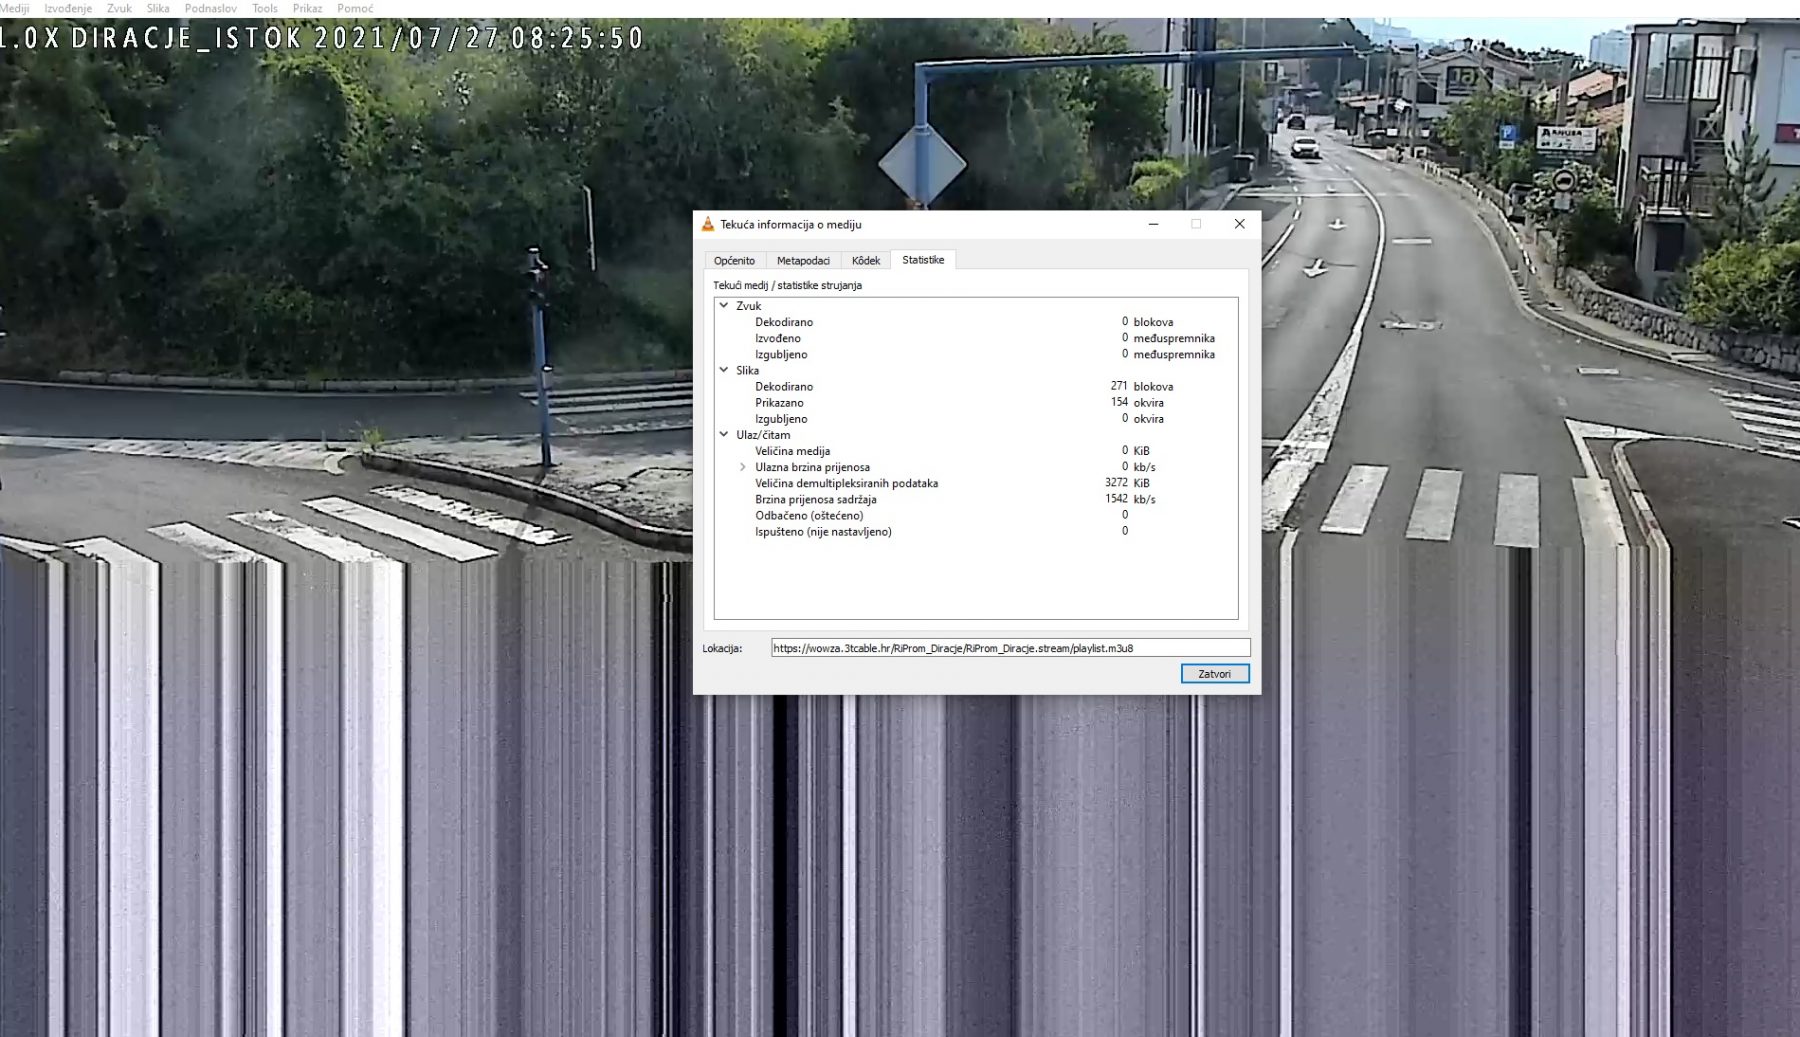Collapse the Slika statistics tree section

coord(724,370)
